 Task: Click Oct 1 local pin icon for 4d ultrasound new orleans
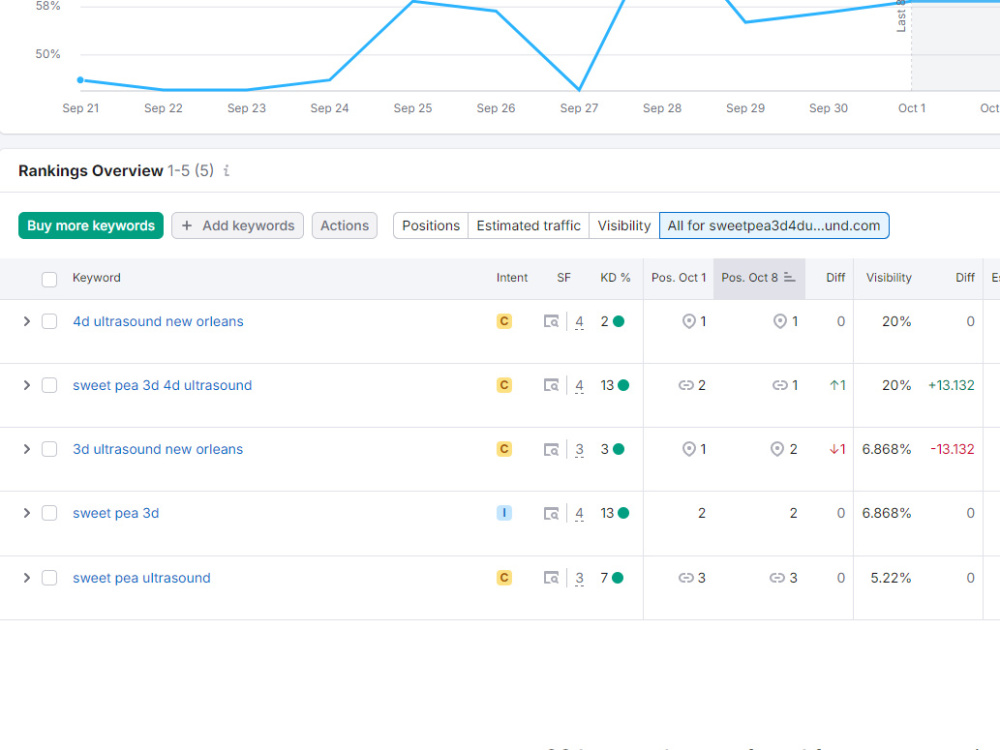(x=689, y=321)
